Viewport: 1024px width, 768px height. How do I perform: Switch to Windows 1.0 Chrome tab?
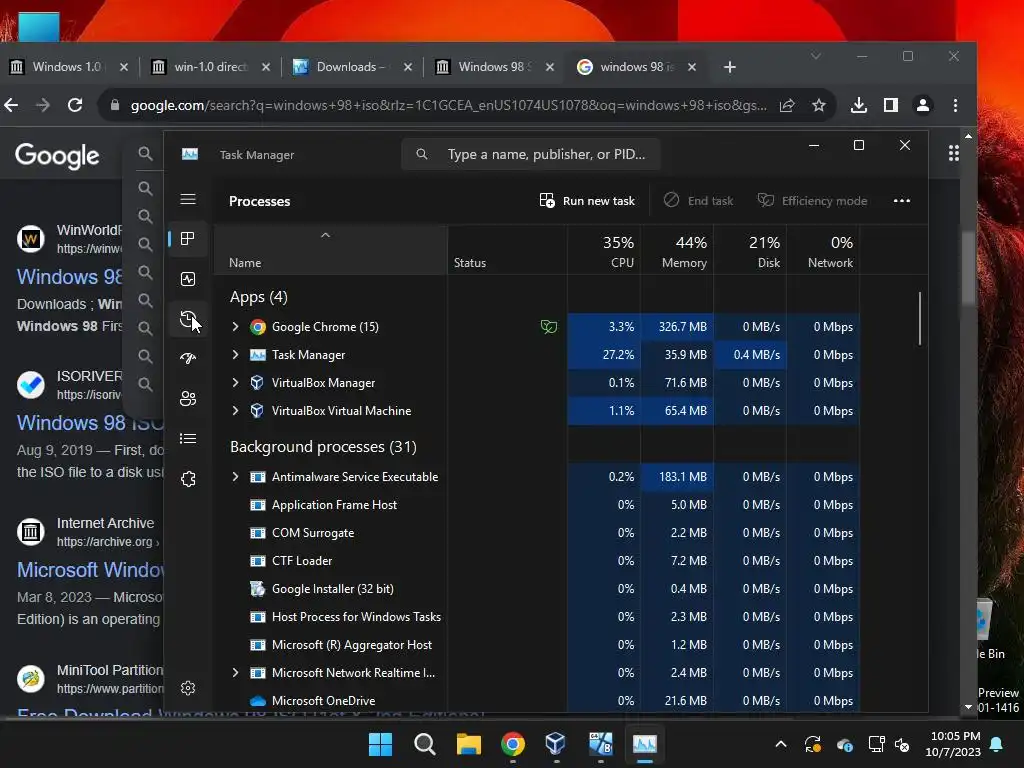[69, 67]
